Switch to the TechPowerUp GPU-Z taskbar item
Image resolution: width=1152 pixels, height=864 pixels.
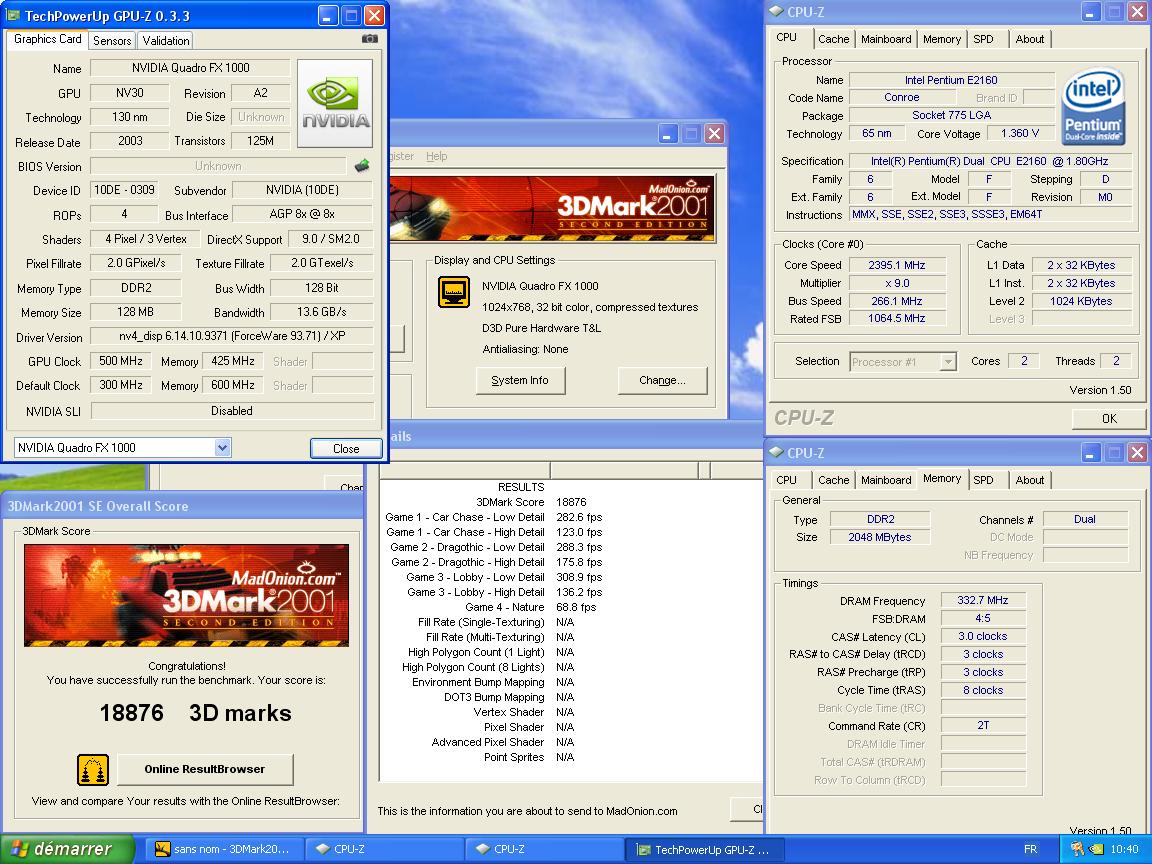click(704, 849)
